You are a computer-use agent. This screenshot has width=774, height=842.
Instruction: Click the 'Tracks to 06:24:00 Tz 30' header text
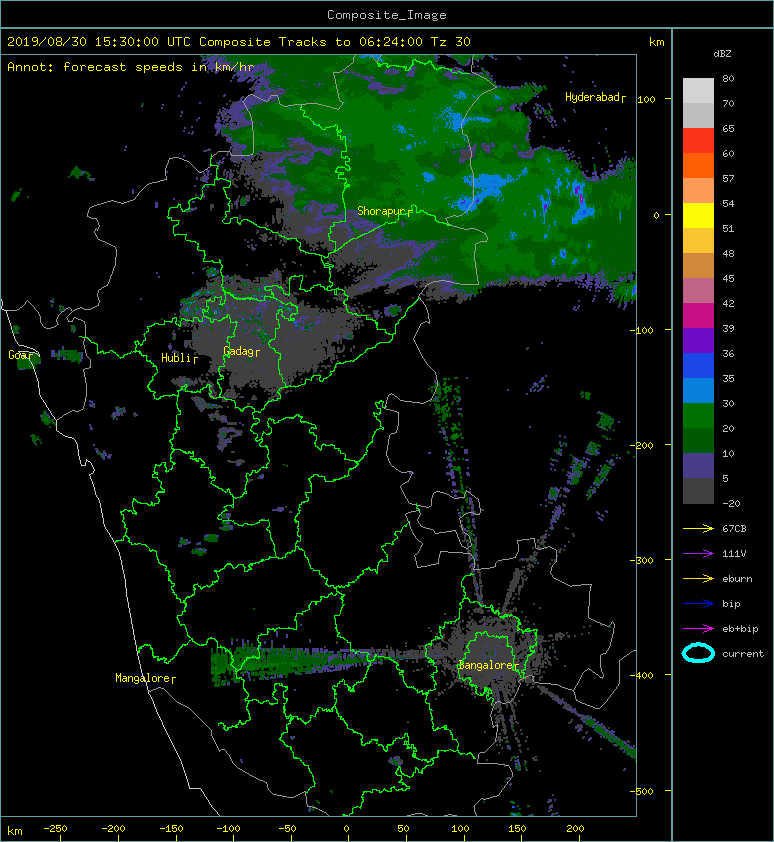(374, 42)
